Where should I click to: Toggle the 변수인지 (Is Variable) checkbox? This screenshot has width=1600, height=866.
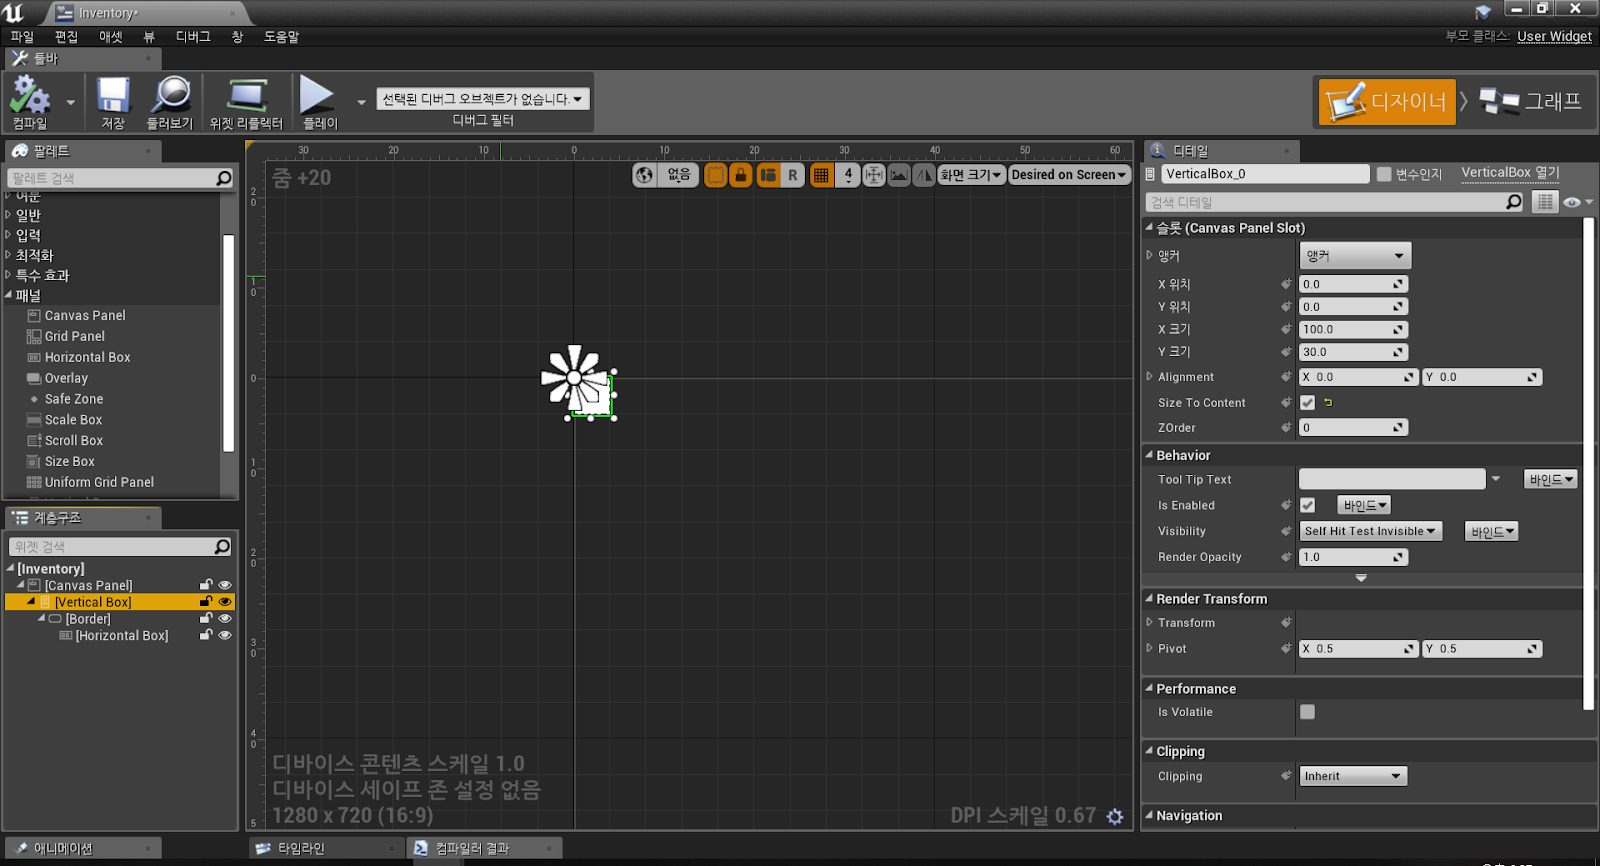pyautogui.click(x=1384, y=174)
